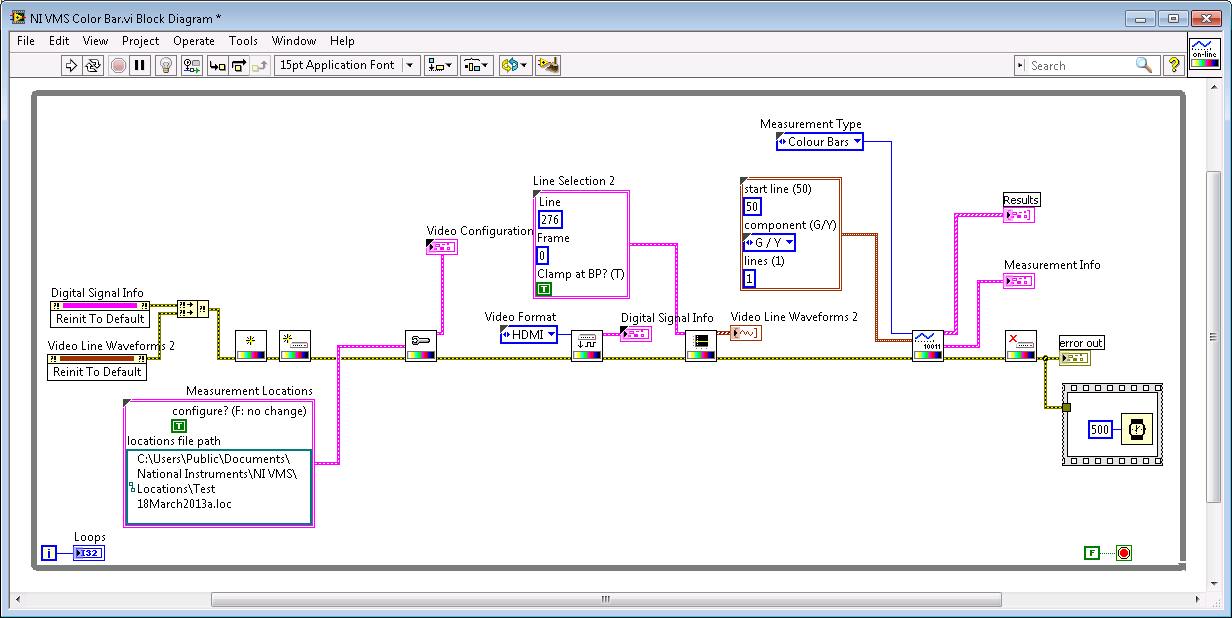The width and height of the screenshot is (1232, 618).
Task: Click the Wait (ms) timer function icon
Action: (x=1137, y=429)
